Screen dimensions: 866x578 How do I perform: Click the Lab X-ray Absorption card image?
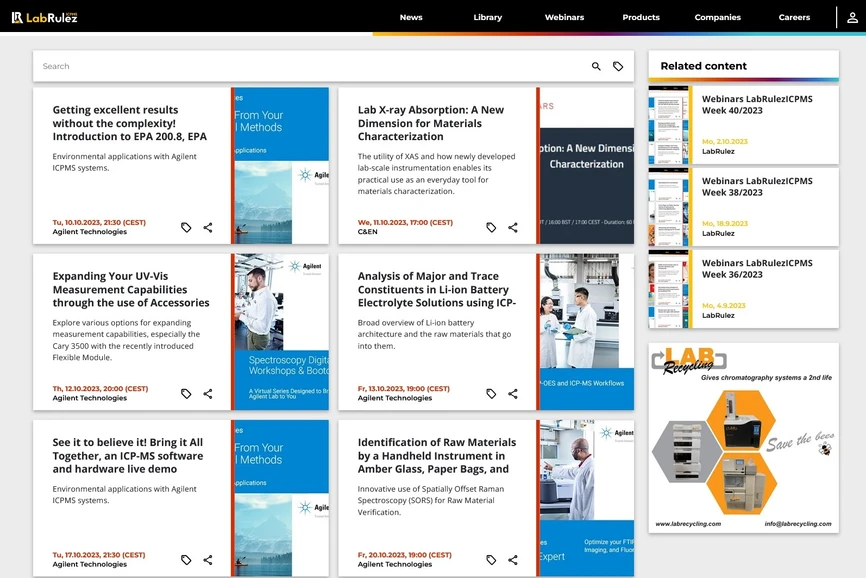(x=587, y=166)
